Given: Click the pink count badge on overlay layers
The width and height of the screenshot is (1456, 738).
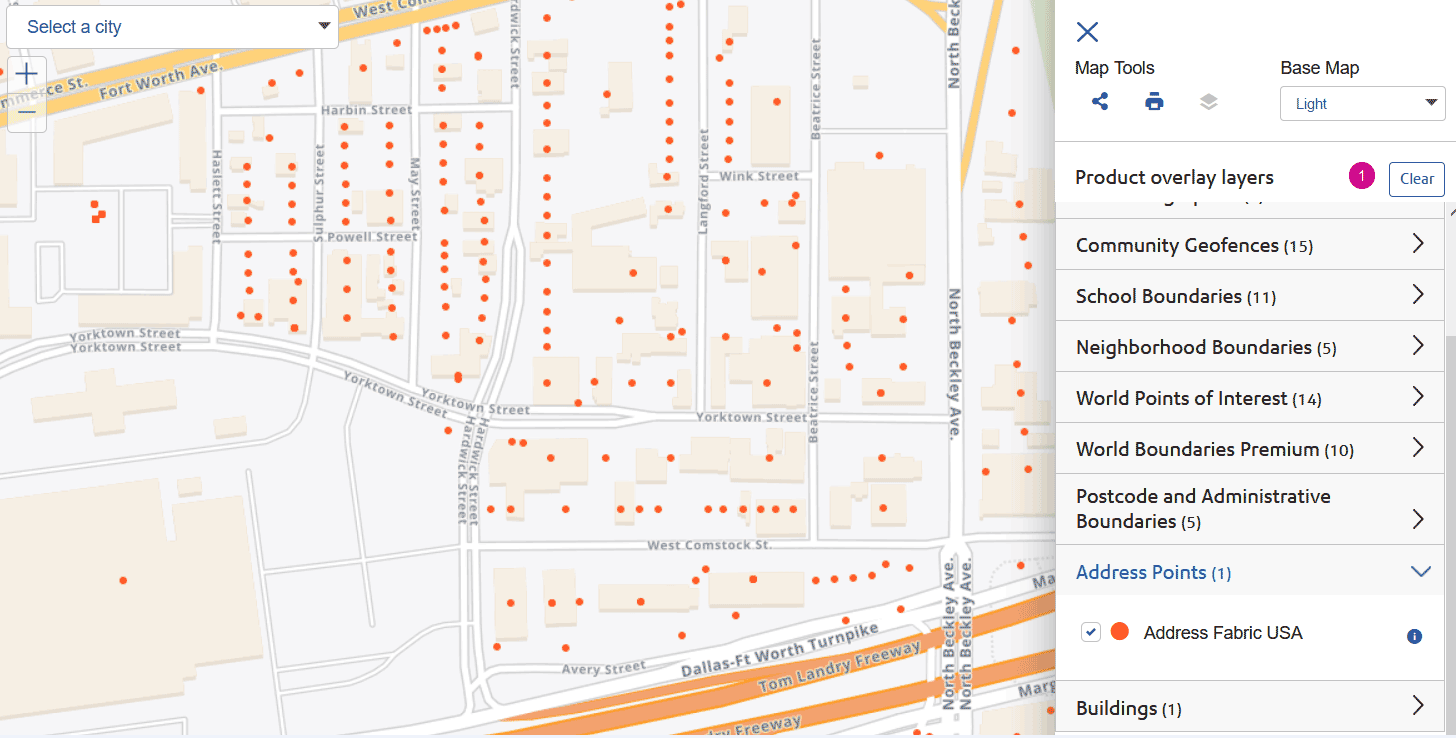Looking at the screenshot, I should click(x=1361, y=175).
